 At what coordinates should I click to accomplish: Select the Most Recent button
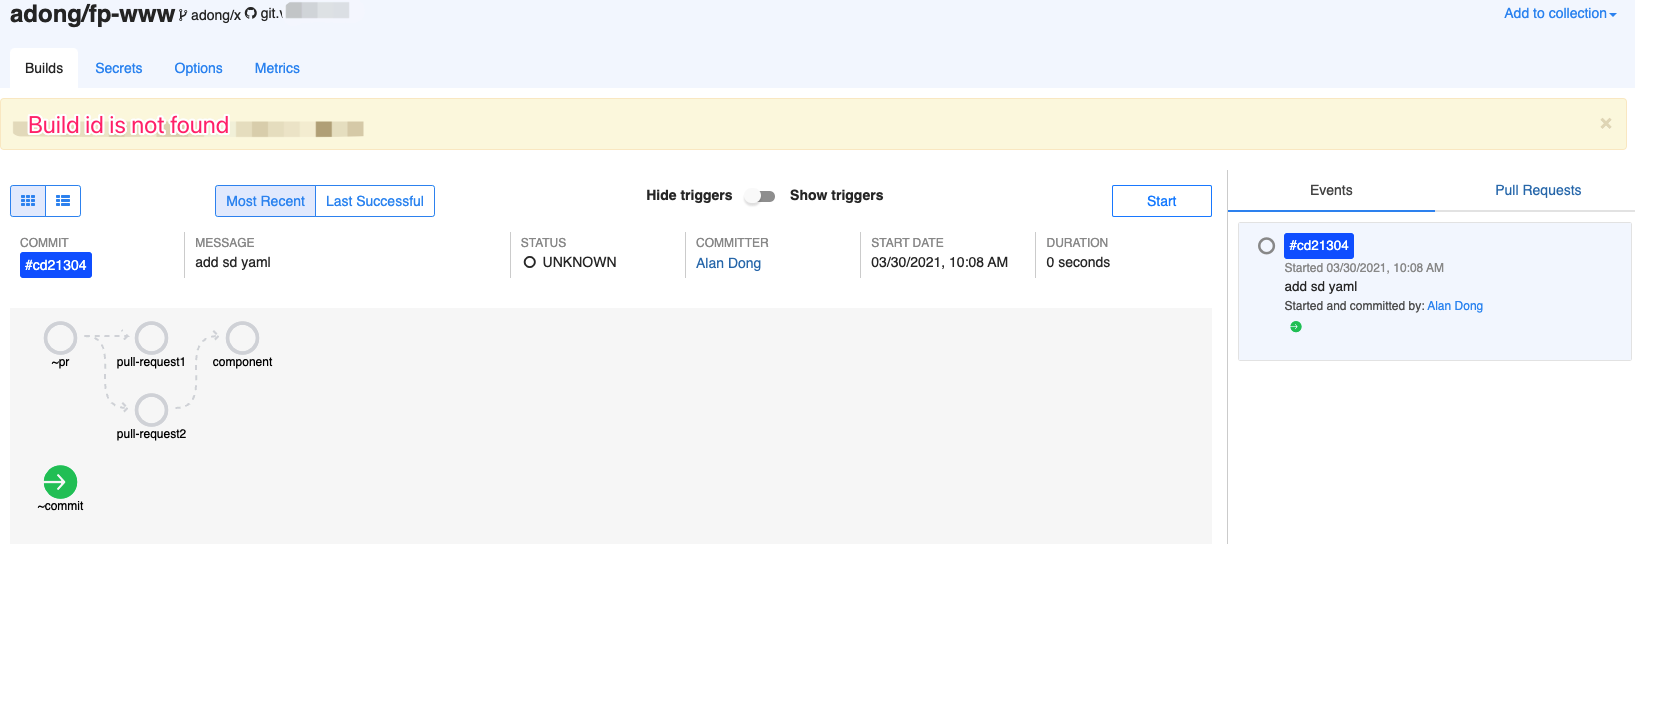pyautogui.click(x=265, y=201)
